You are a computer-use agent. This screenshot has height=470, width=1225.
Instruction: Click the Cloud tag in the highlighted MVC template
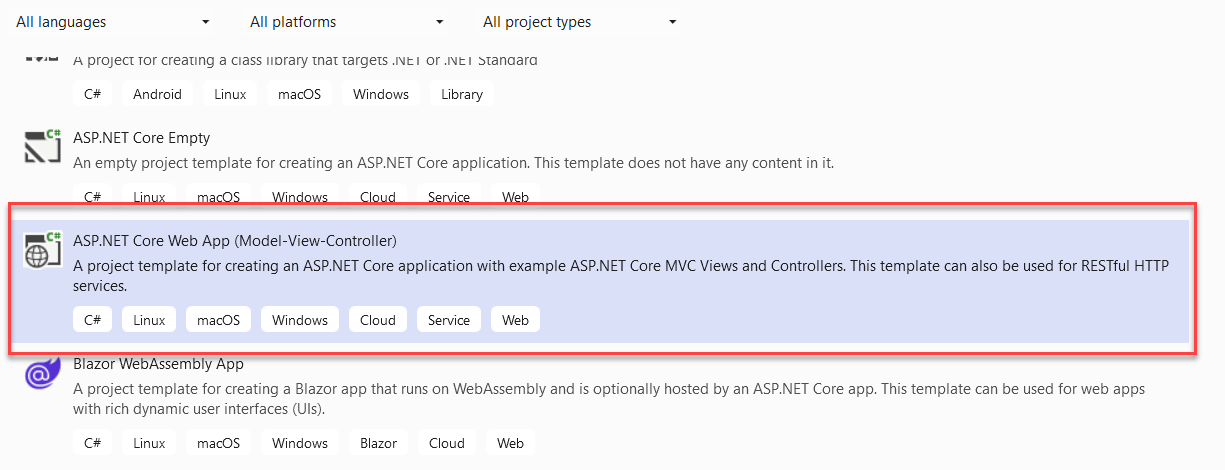tap(378, 320)
